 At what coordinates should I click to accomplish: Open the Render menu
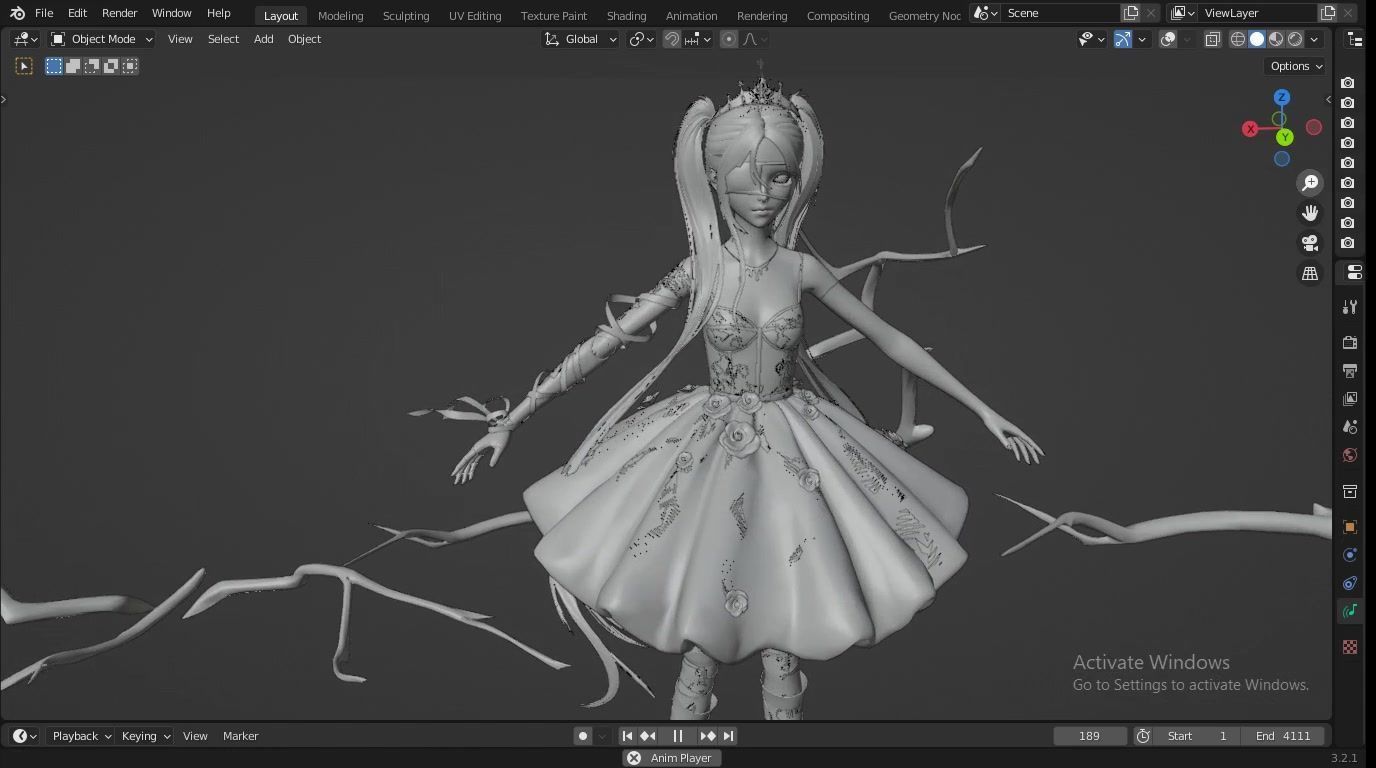coord(120,13)
